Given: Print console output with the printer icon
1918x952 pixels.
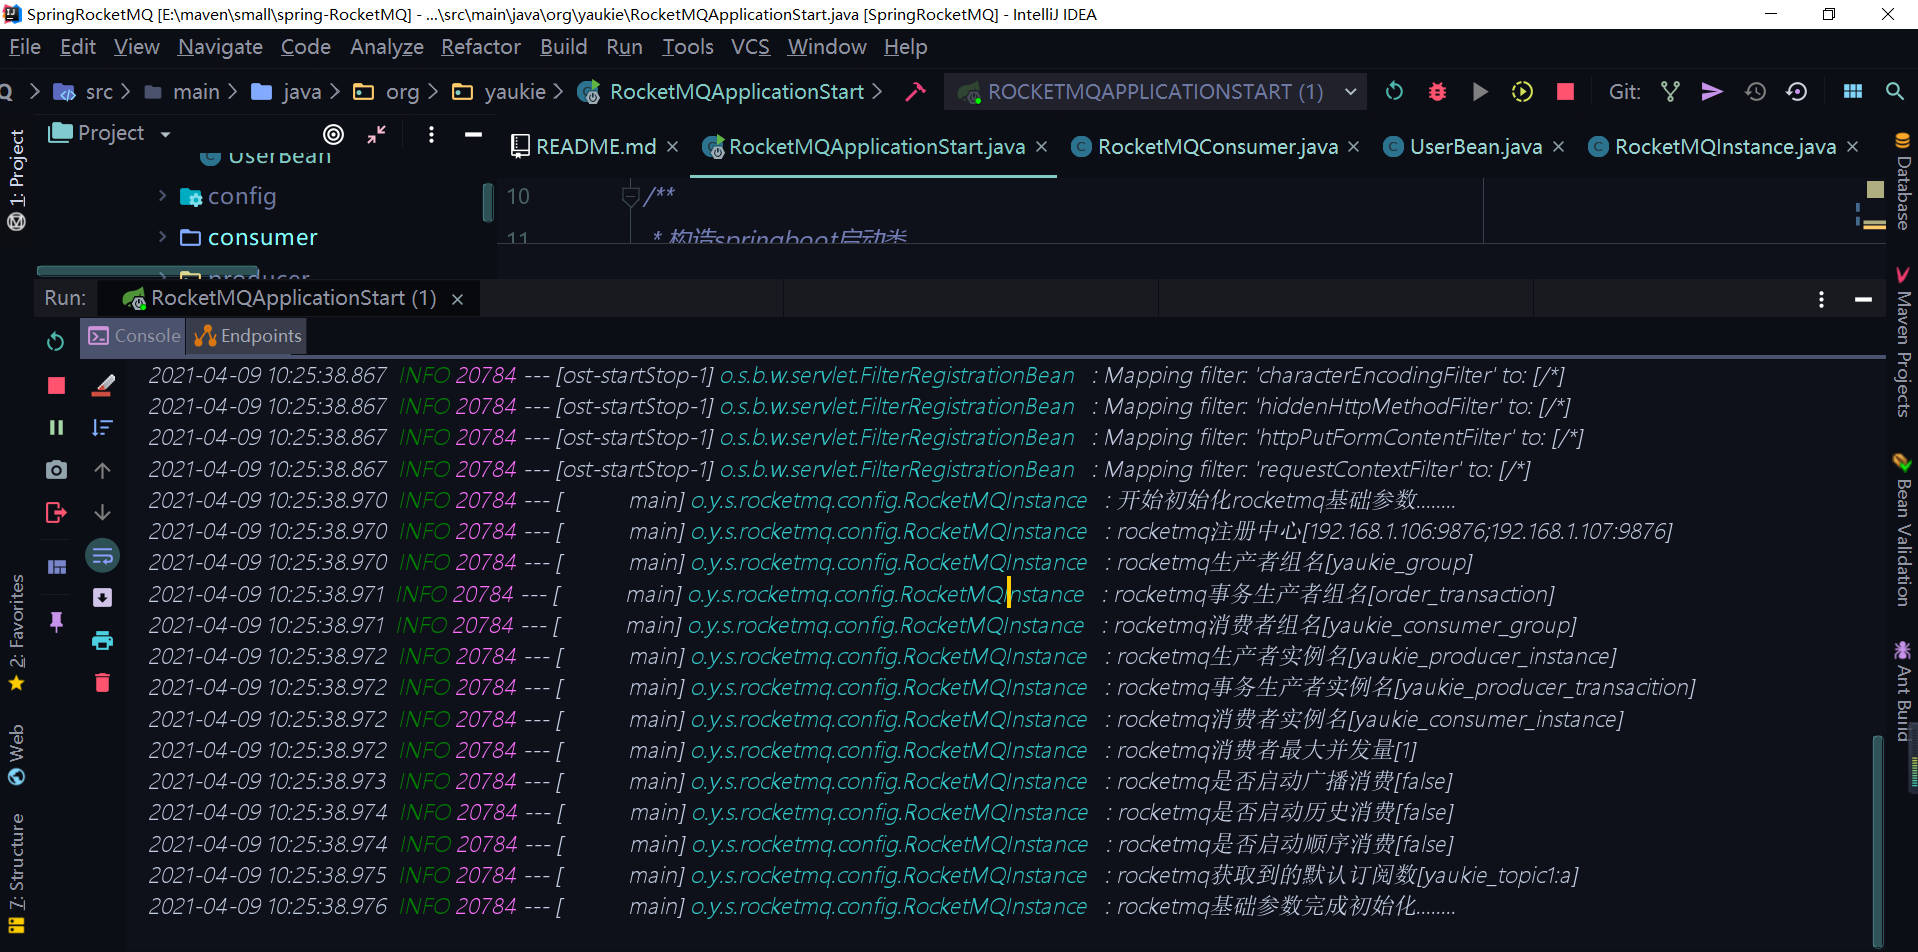Looking at the screenshot, I should pos(102,641).
